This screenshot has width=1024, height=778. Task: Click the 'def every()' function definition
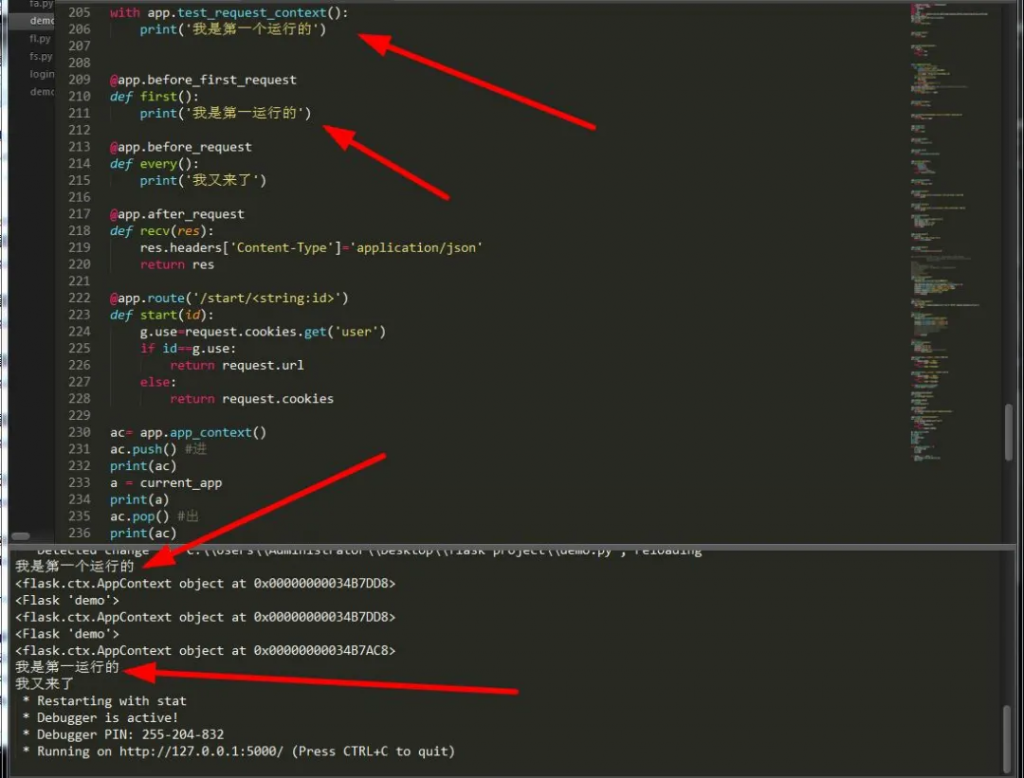[x=157, y=164]
